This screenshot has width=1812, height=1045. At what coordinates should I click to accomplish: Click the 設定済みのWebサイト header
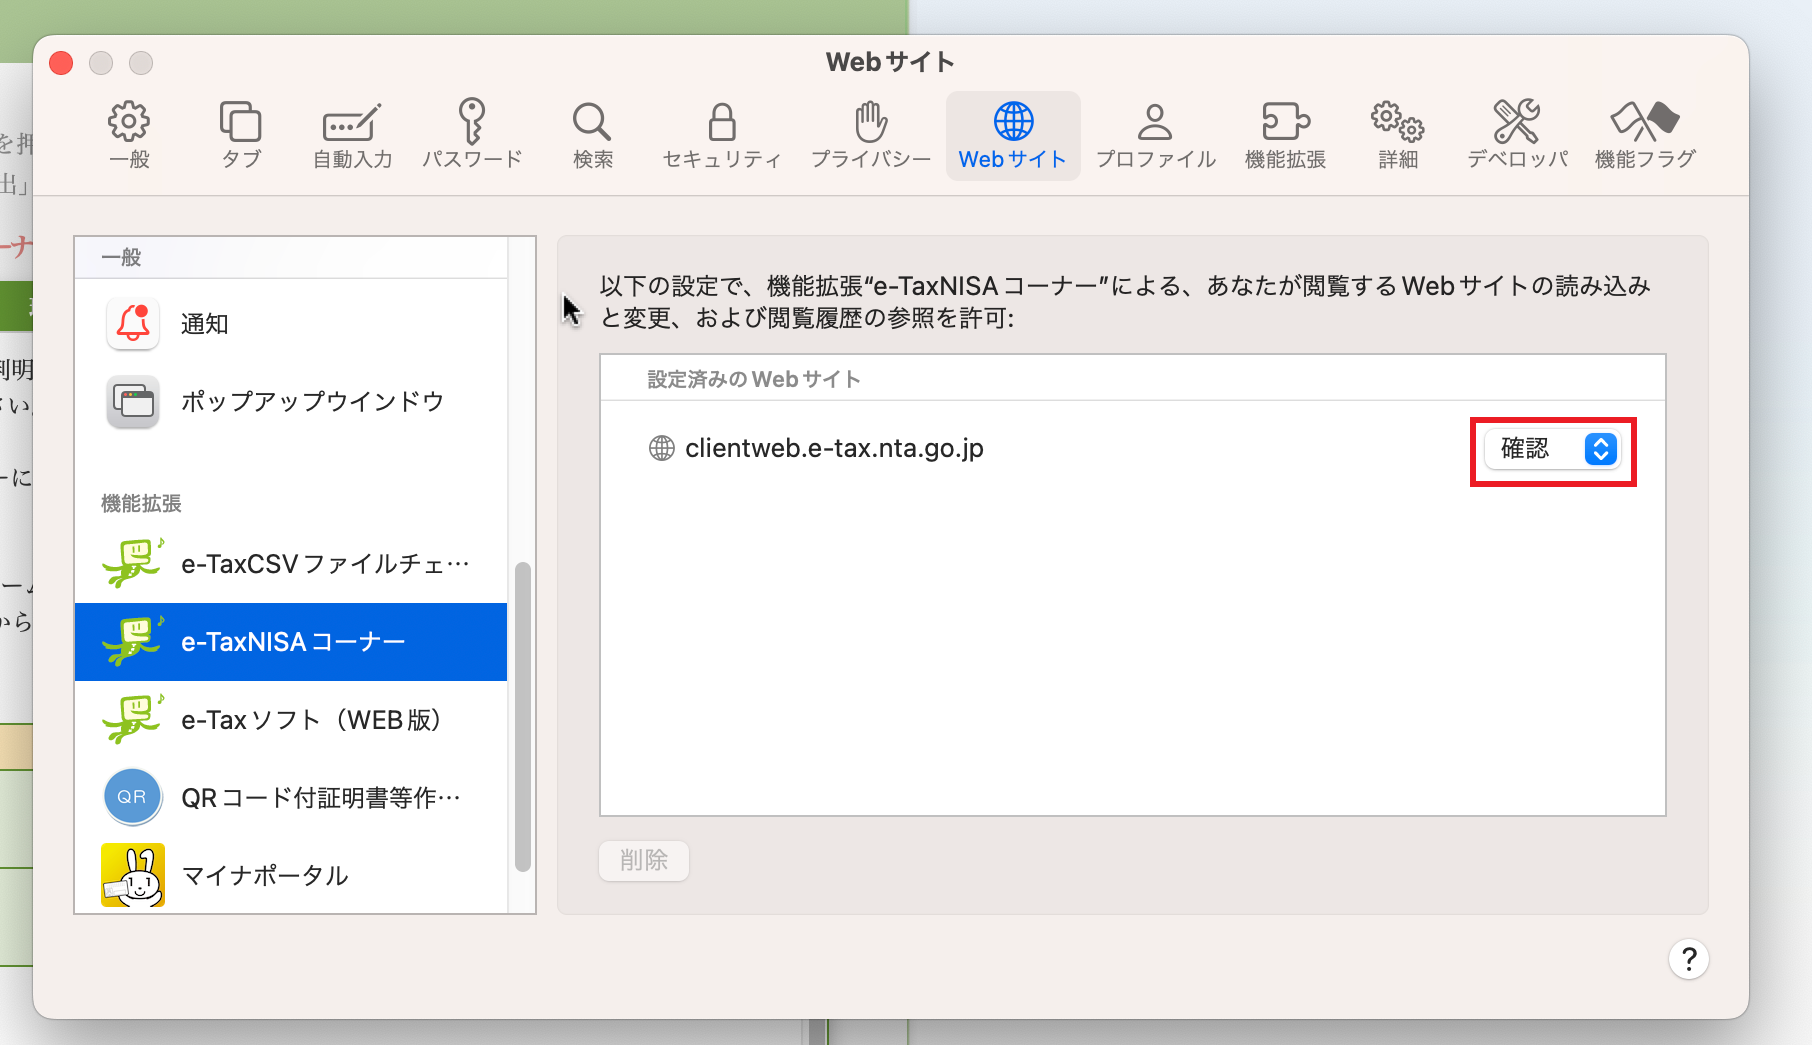click(754, 379)
